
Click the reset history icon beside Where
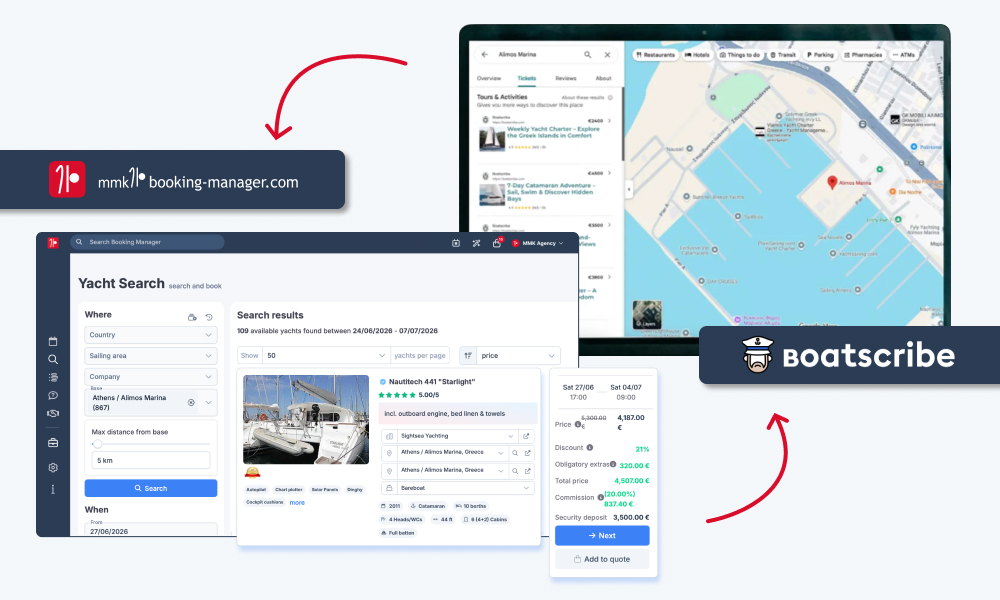tap(209, 317)
